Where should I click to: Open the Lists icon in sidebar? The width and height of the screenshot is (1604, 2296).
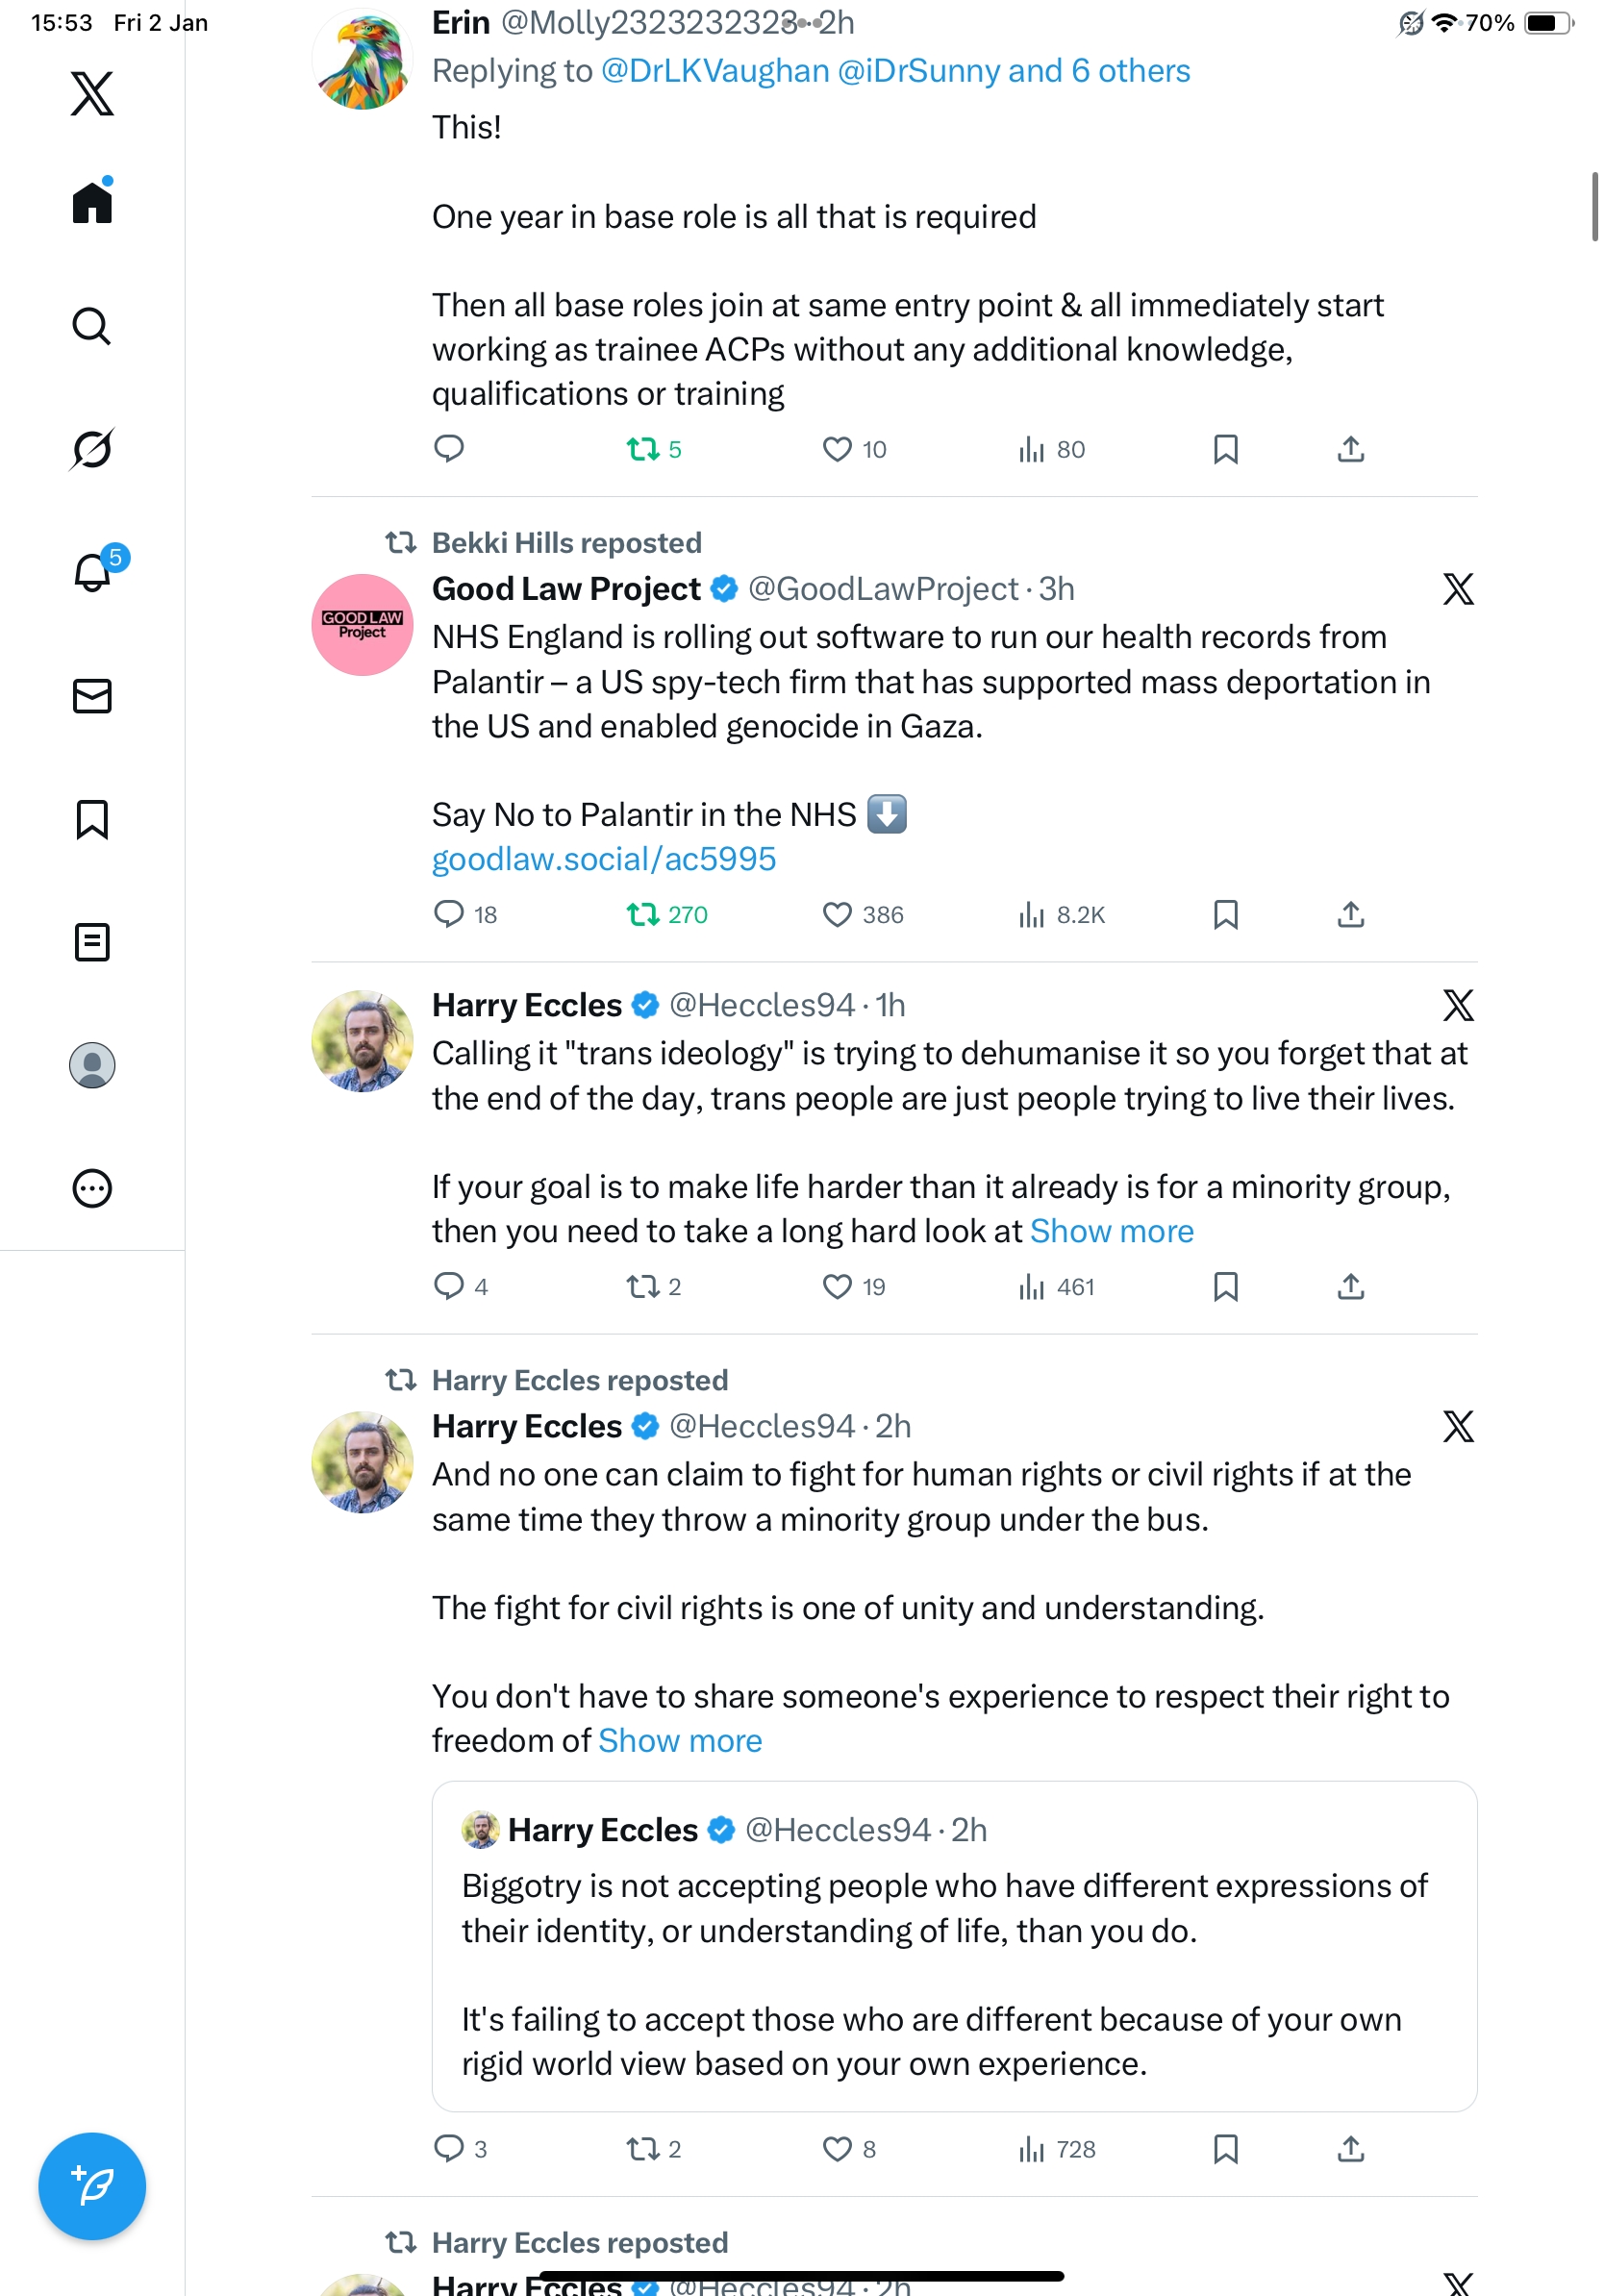pyautogui.click(x=92, y=942)
